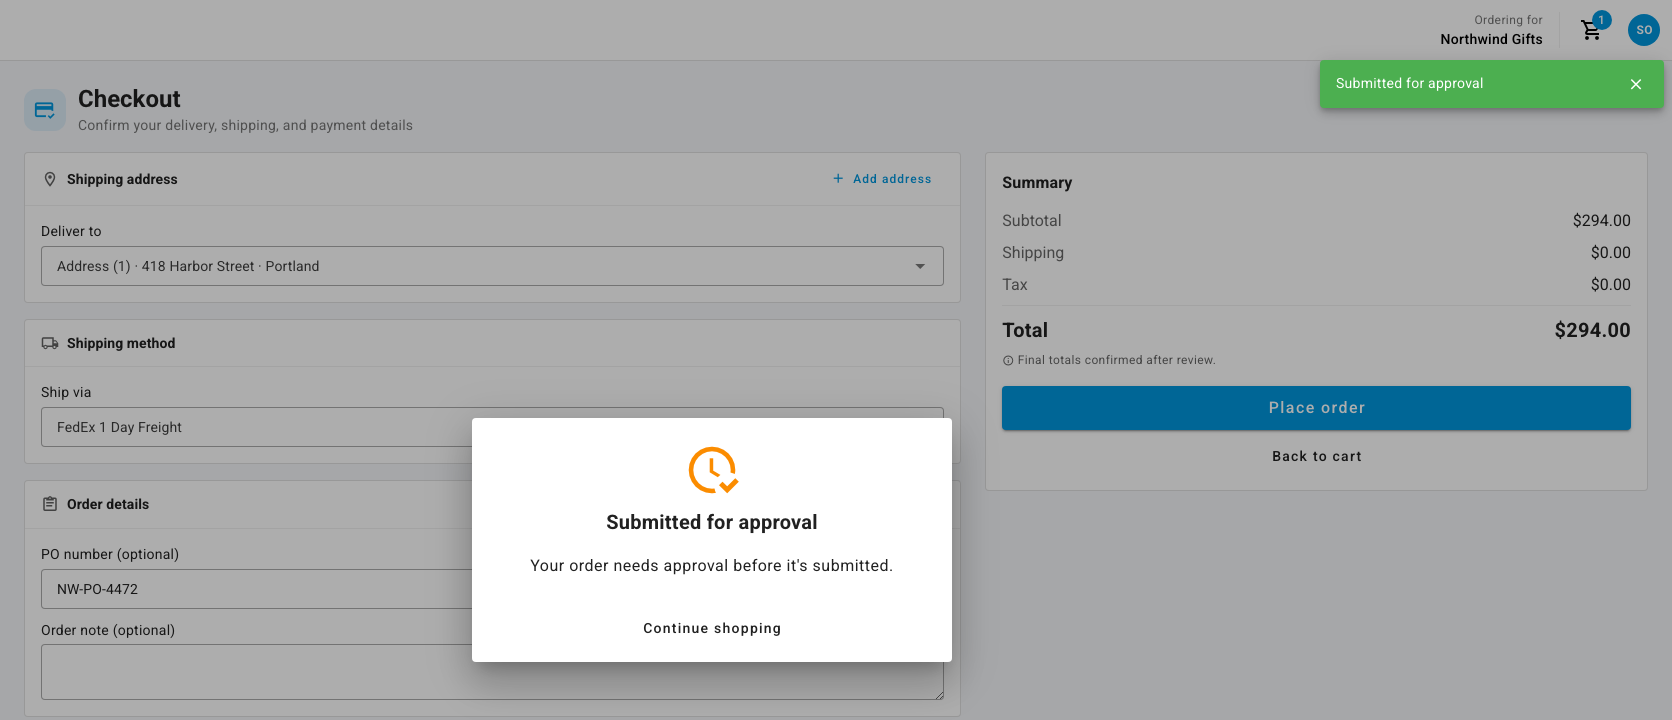
Task: Click the Northwind Gifts account name
Action: pyautogui.click(x=1491, y=39)
